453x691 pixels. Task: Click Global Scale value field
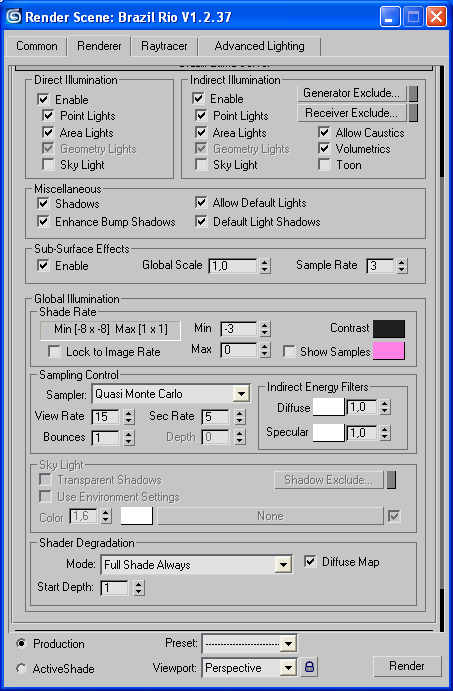pos(233,266)
